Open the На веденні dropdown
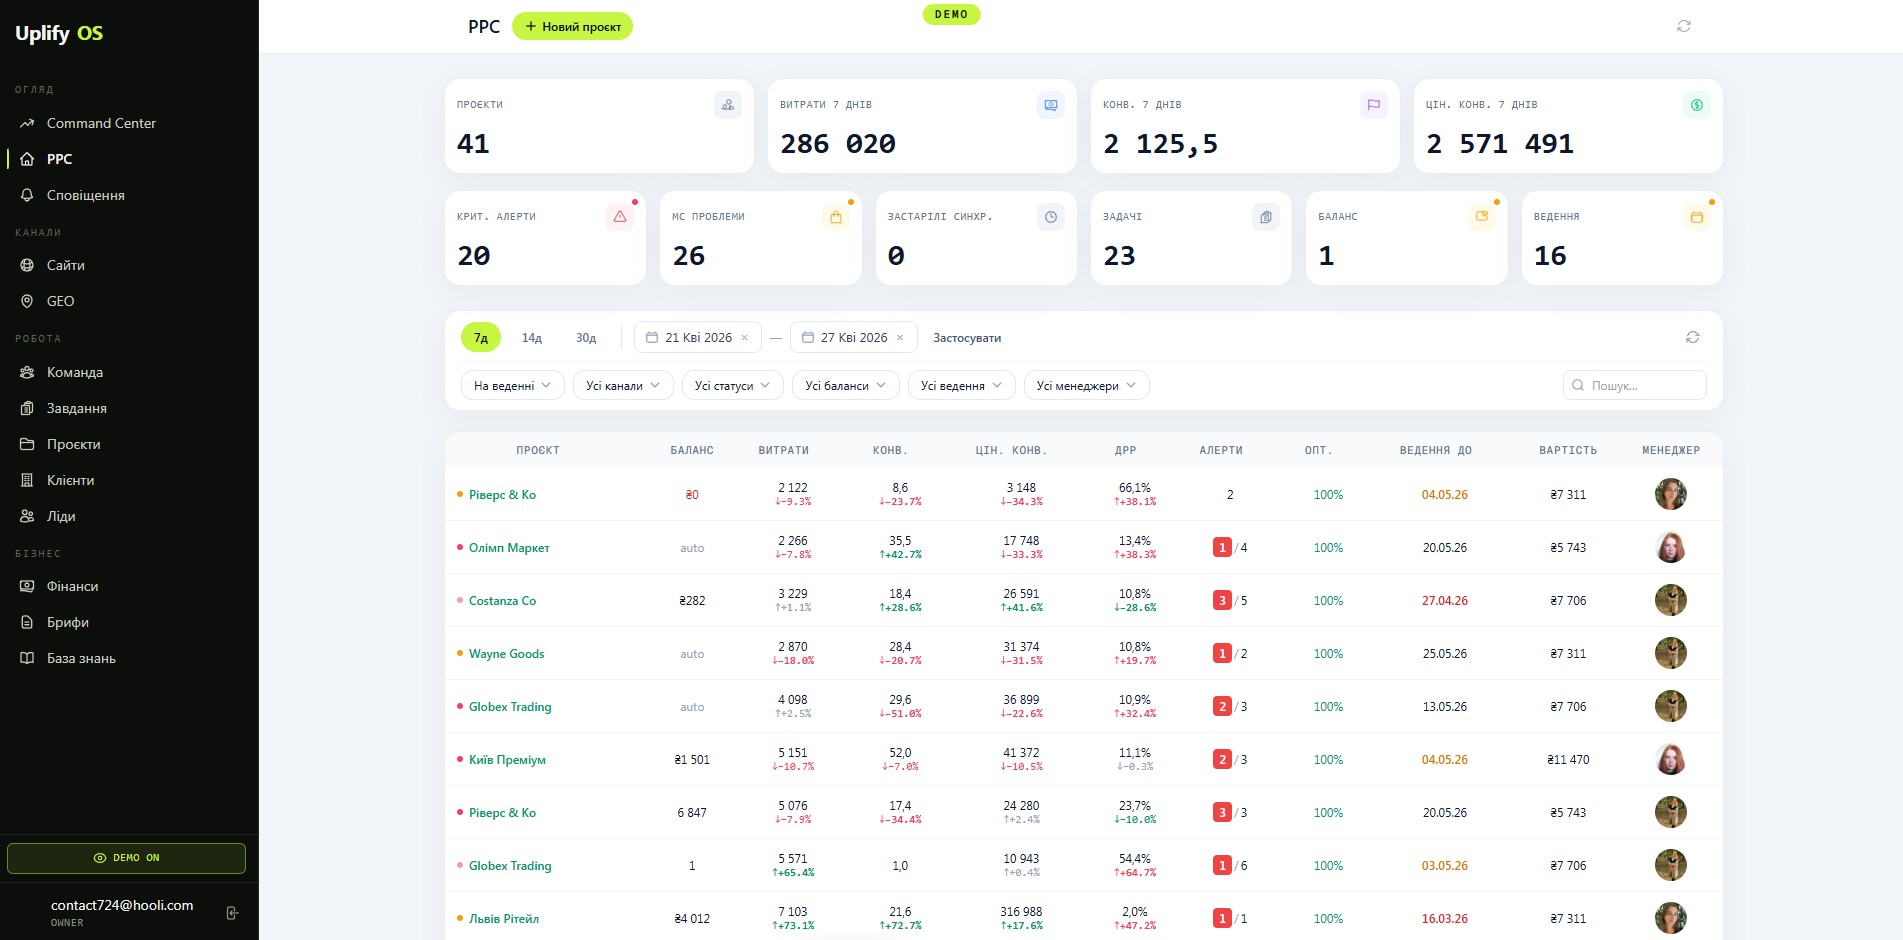 (x=513, y=385)
